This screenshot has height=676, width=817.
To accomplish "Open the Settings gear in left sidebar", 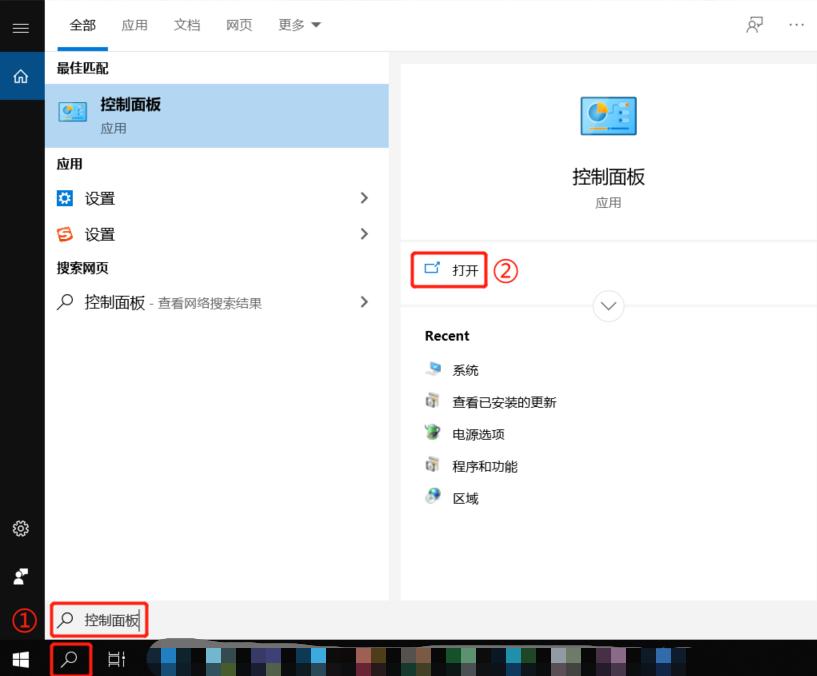I will tap(20, 528).
